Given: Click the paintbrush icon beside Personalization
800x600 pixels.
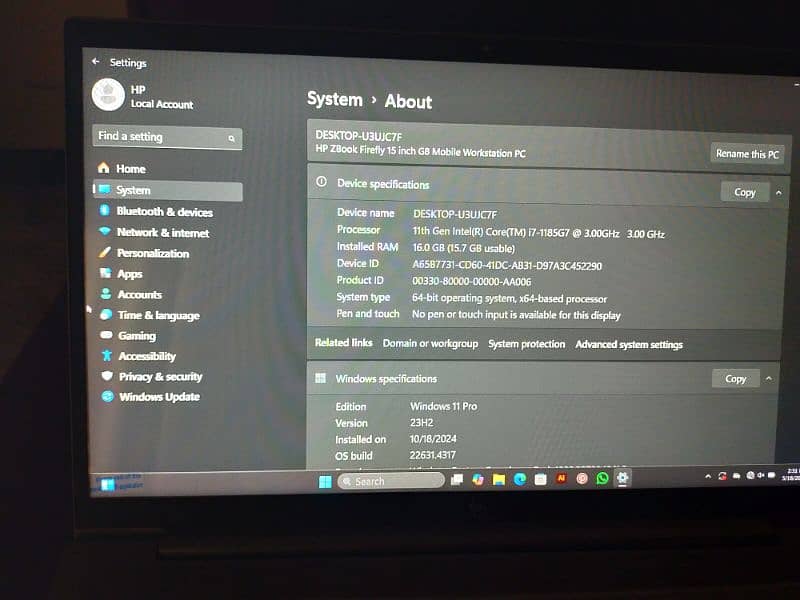Looking at the screenshot, I should coord(105,252).
